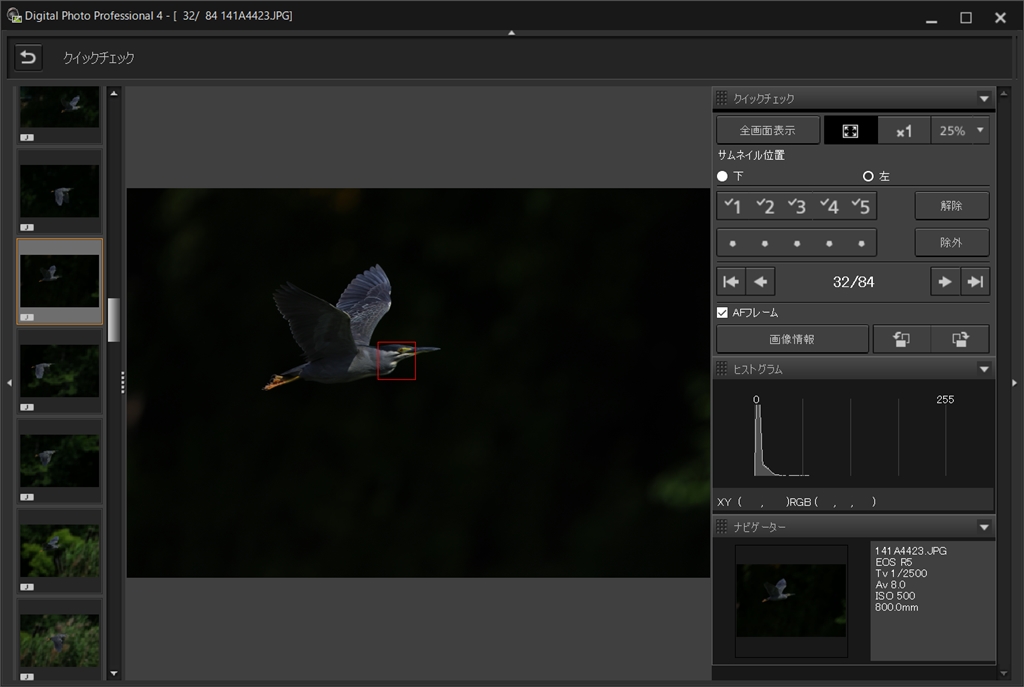Apply check mark 3 to image
1024x687 pixels.
[797, 206]
